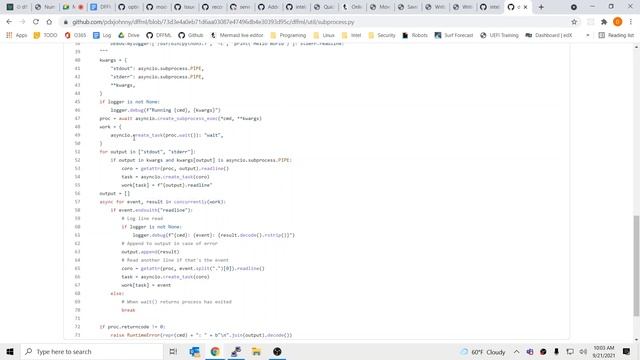Open File Explorer from taskbar
Screen dimensions: 640x360
[256, 351]
